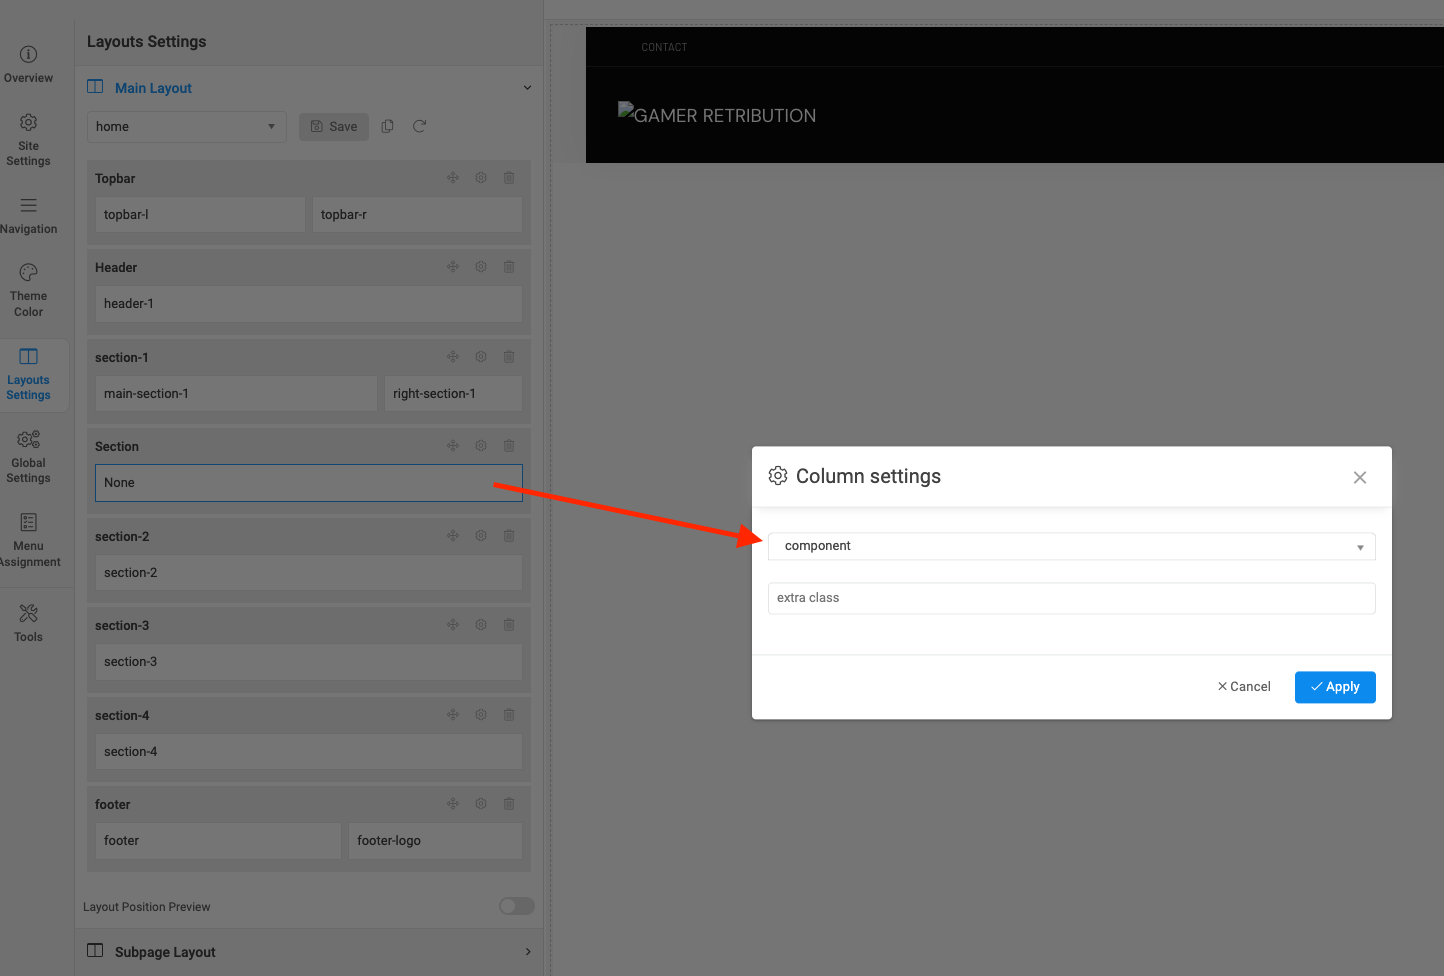Click Cancel in Column settings dialog
Image resolution: width=1444 pixels, height=976 pixels.
(1244, 687)
